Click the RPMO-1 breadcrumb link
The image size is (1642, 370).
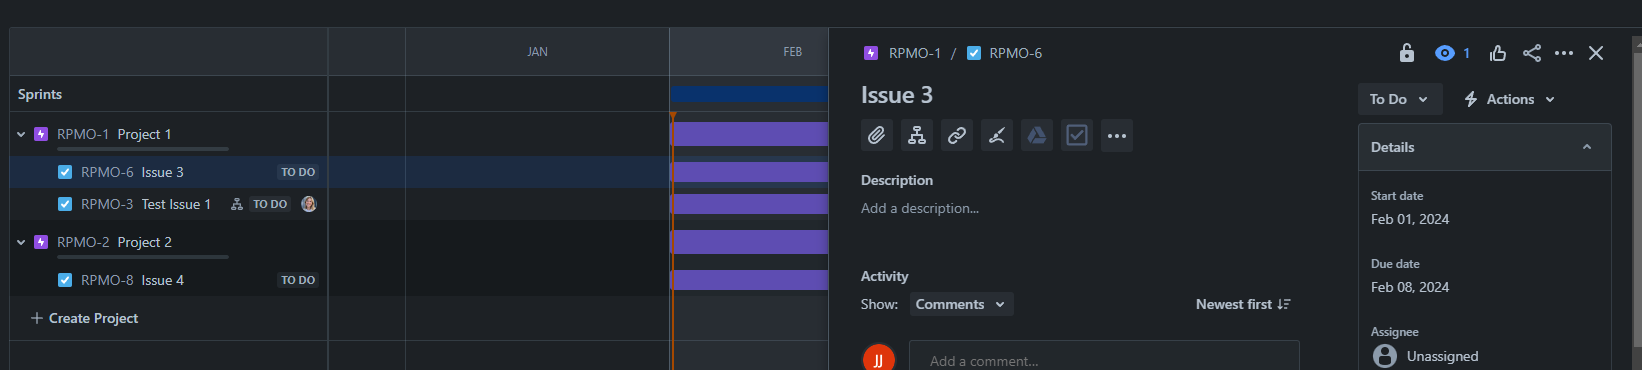915,53
